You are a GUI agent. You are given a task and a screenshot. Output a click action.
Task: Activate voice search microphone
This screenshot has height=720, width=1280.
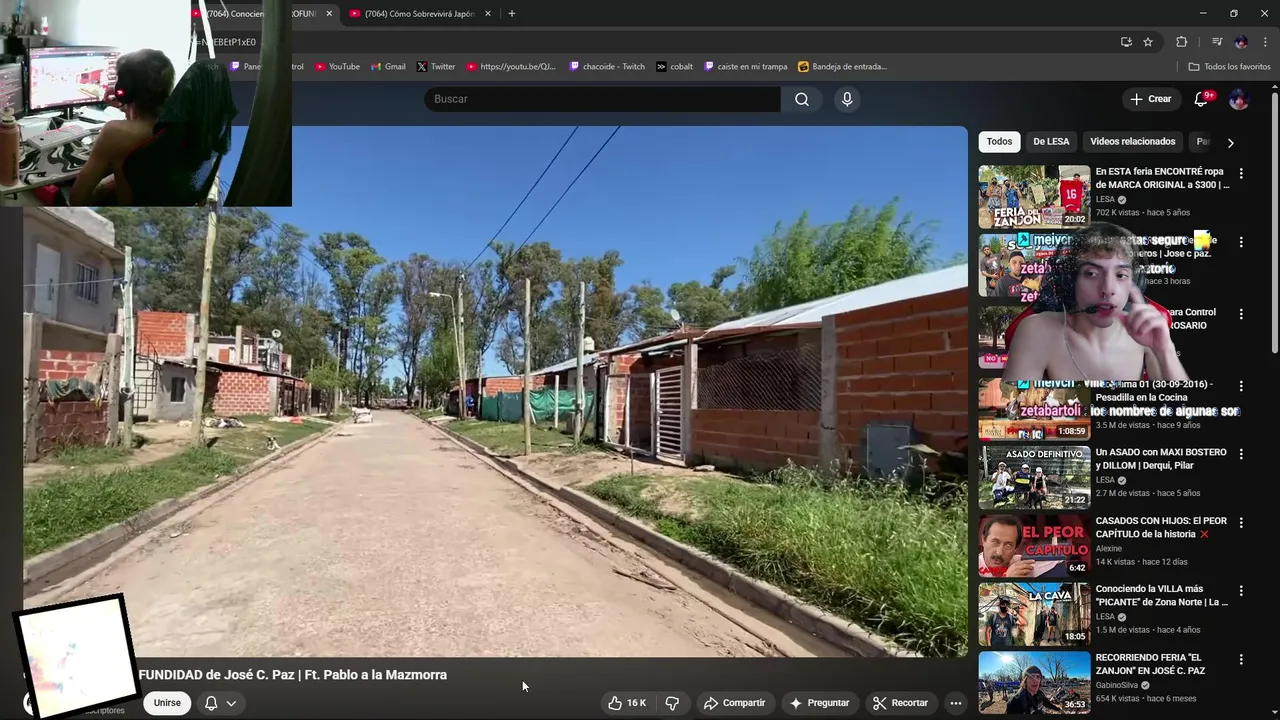[847, 99]
